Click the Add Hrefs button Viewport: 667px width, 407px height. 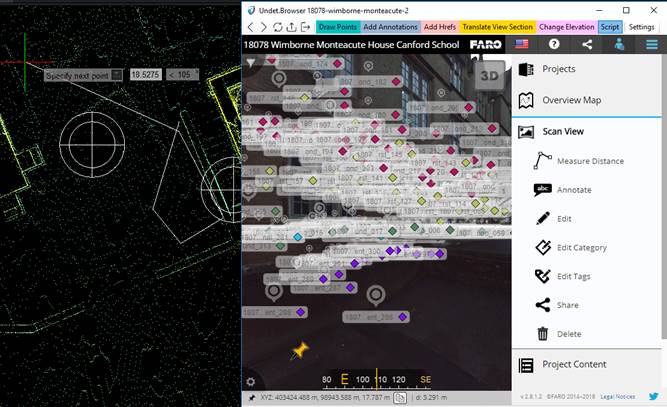coord(440,27)
